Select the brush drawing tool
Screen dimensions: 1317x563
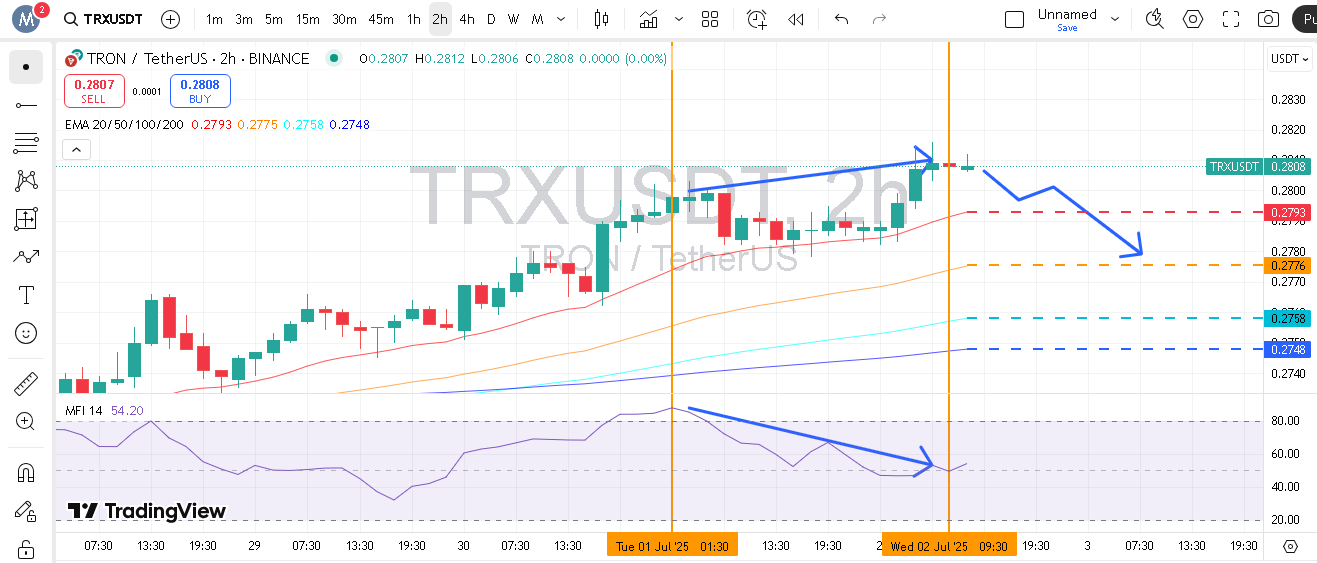pyautogui.click(x=26, y=257)
